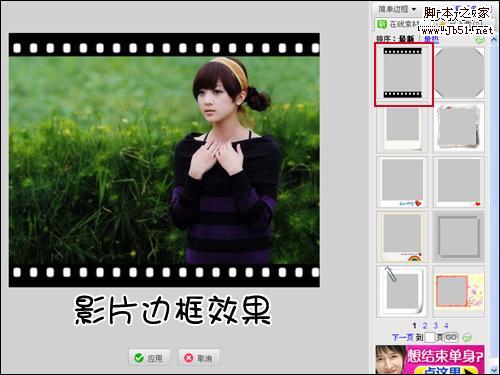Viewport: 500px width, 375px height.
Task: Apply the border with the 应用 button
Action: point(149,358)
